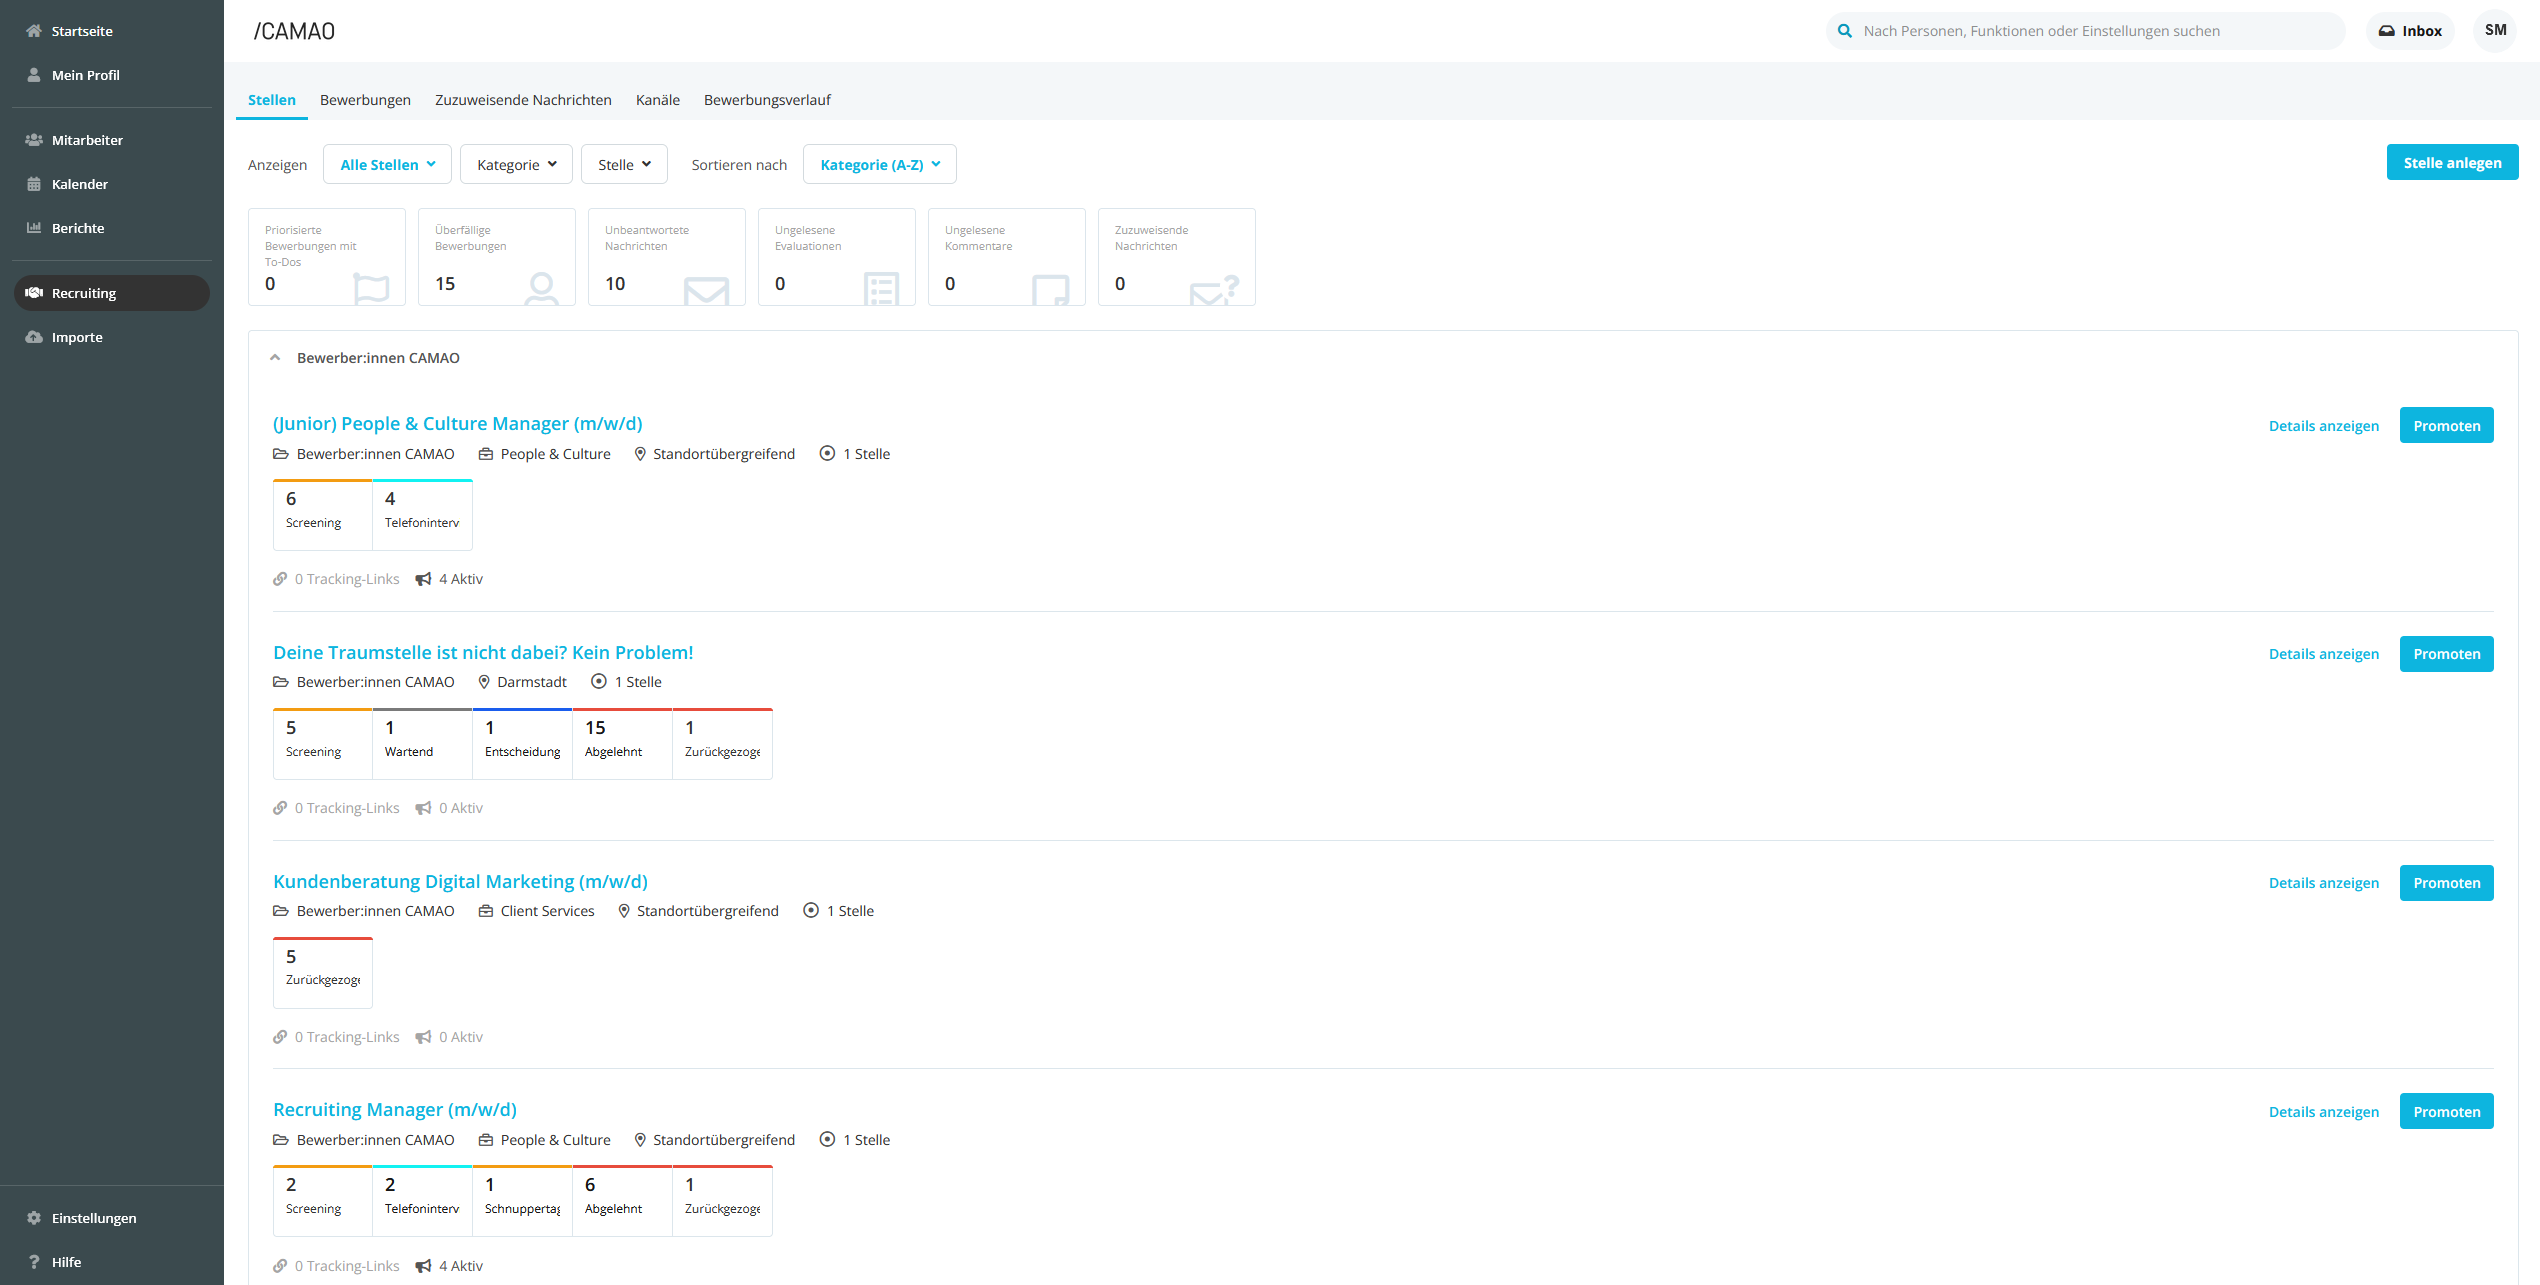The height and width of the screenshot is (1285, 2540).
Task: Open the 1 Schnuppertag stage of Recruiting Manager
Action: coord(522,1200)
